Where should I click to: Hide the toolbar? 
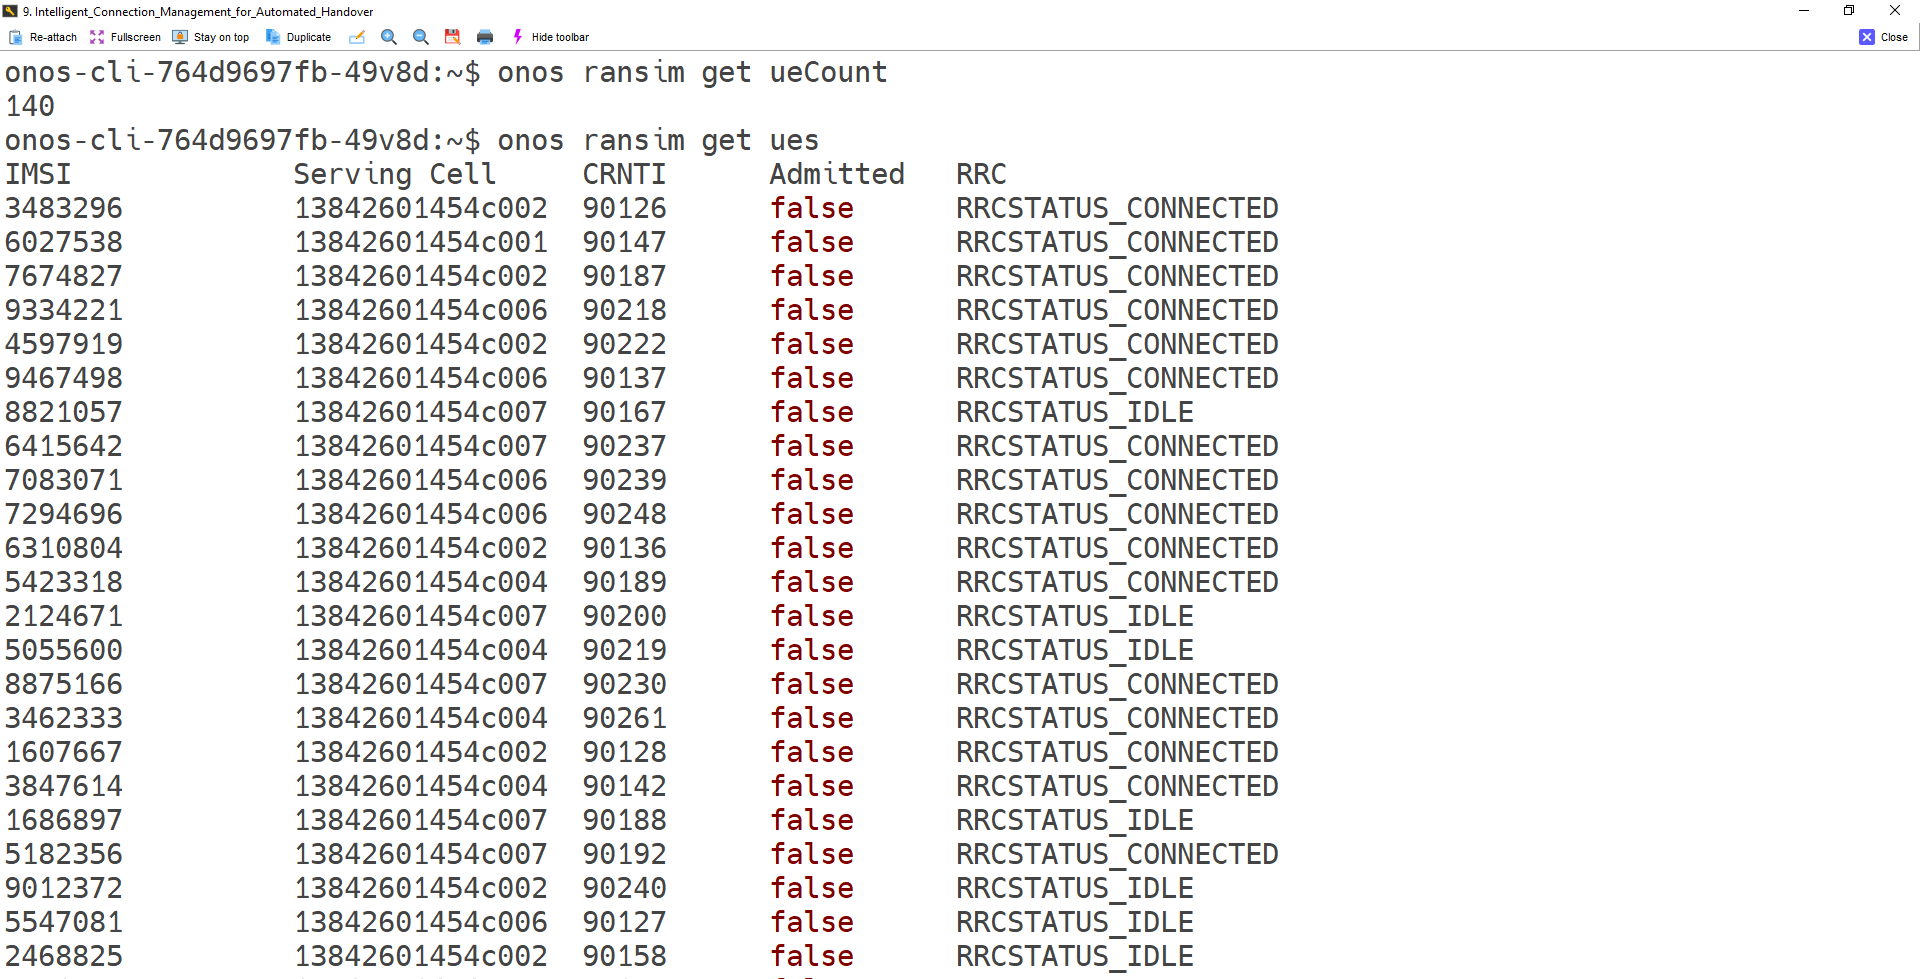[x=551, y=37]
